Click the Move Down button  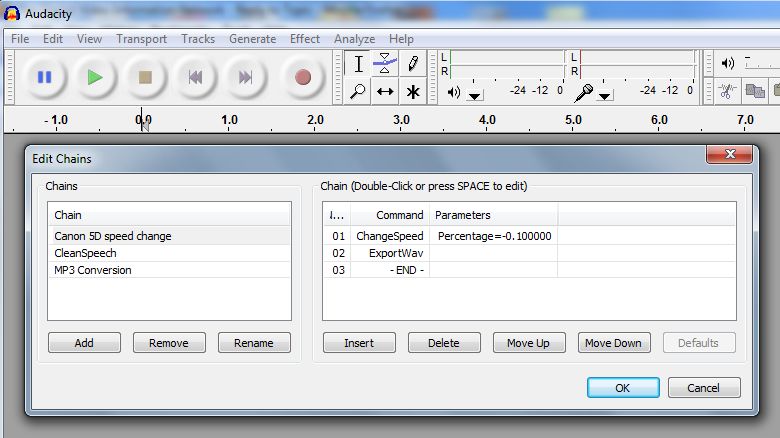tap(614, 342)
